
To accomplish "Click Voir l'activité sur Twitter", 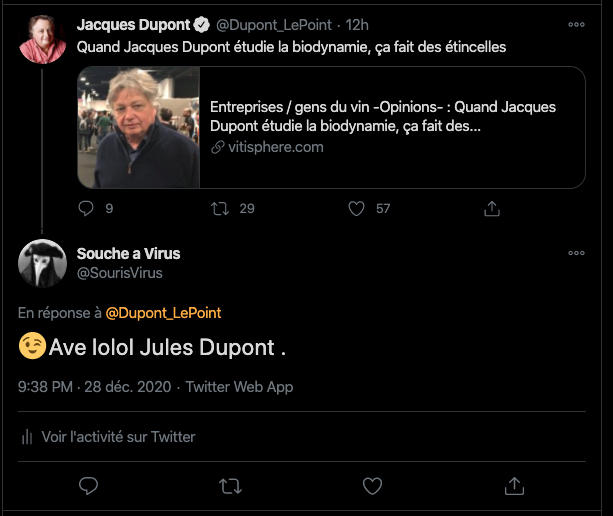I will (x=118, y=437).
